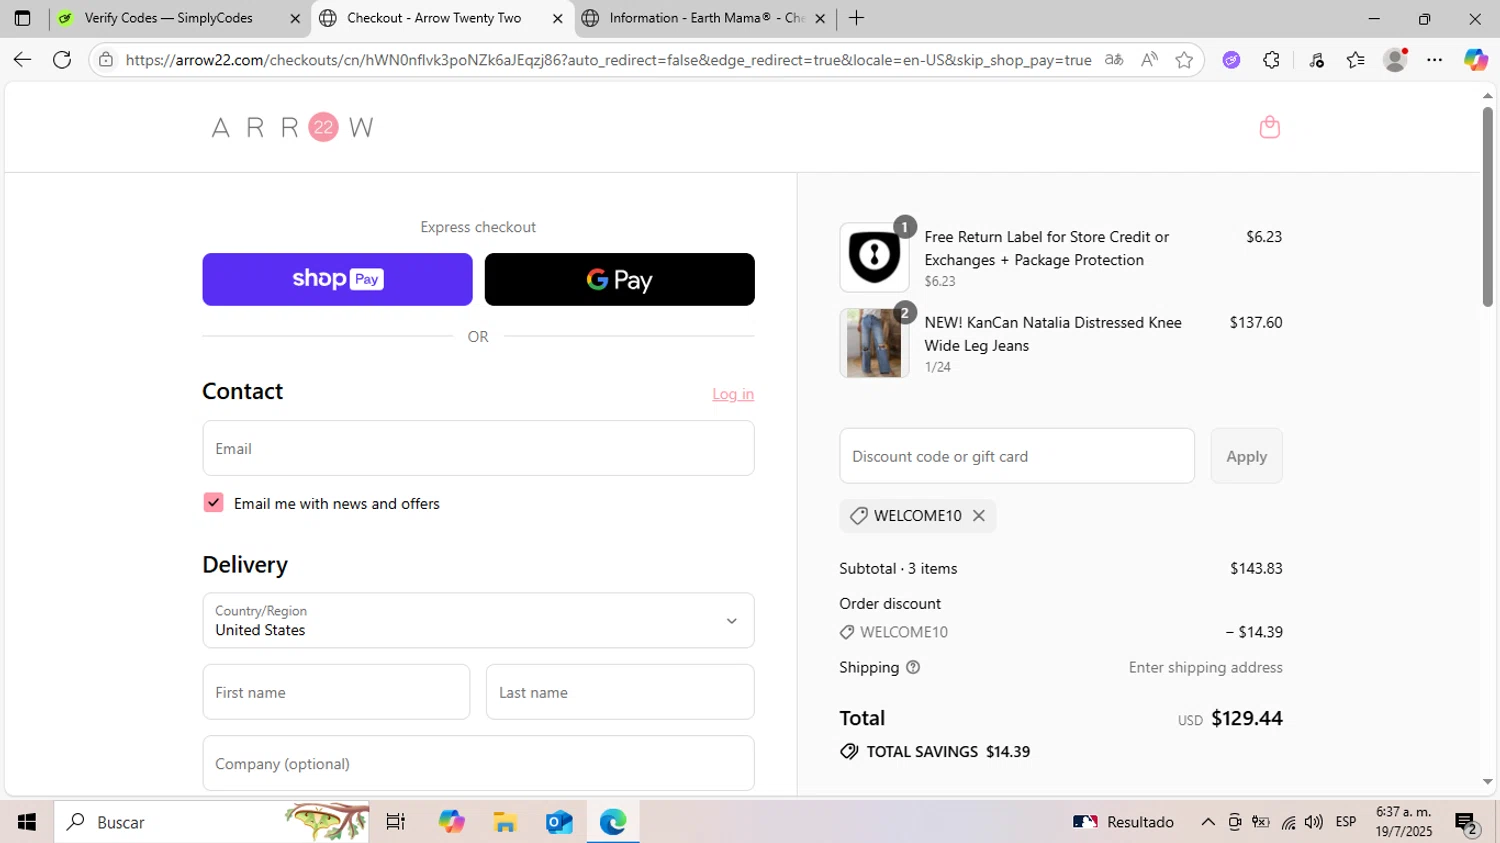Image resolution: width=1500 pixels, height=843 pixels.
Task: Open the Resultado widget in taskbar
Action: coord(1123,822)
